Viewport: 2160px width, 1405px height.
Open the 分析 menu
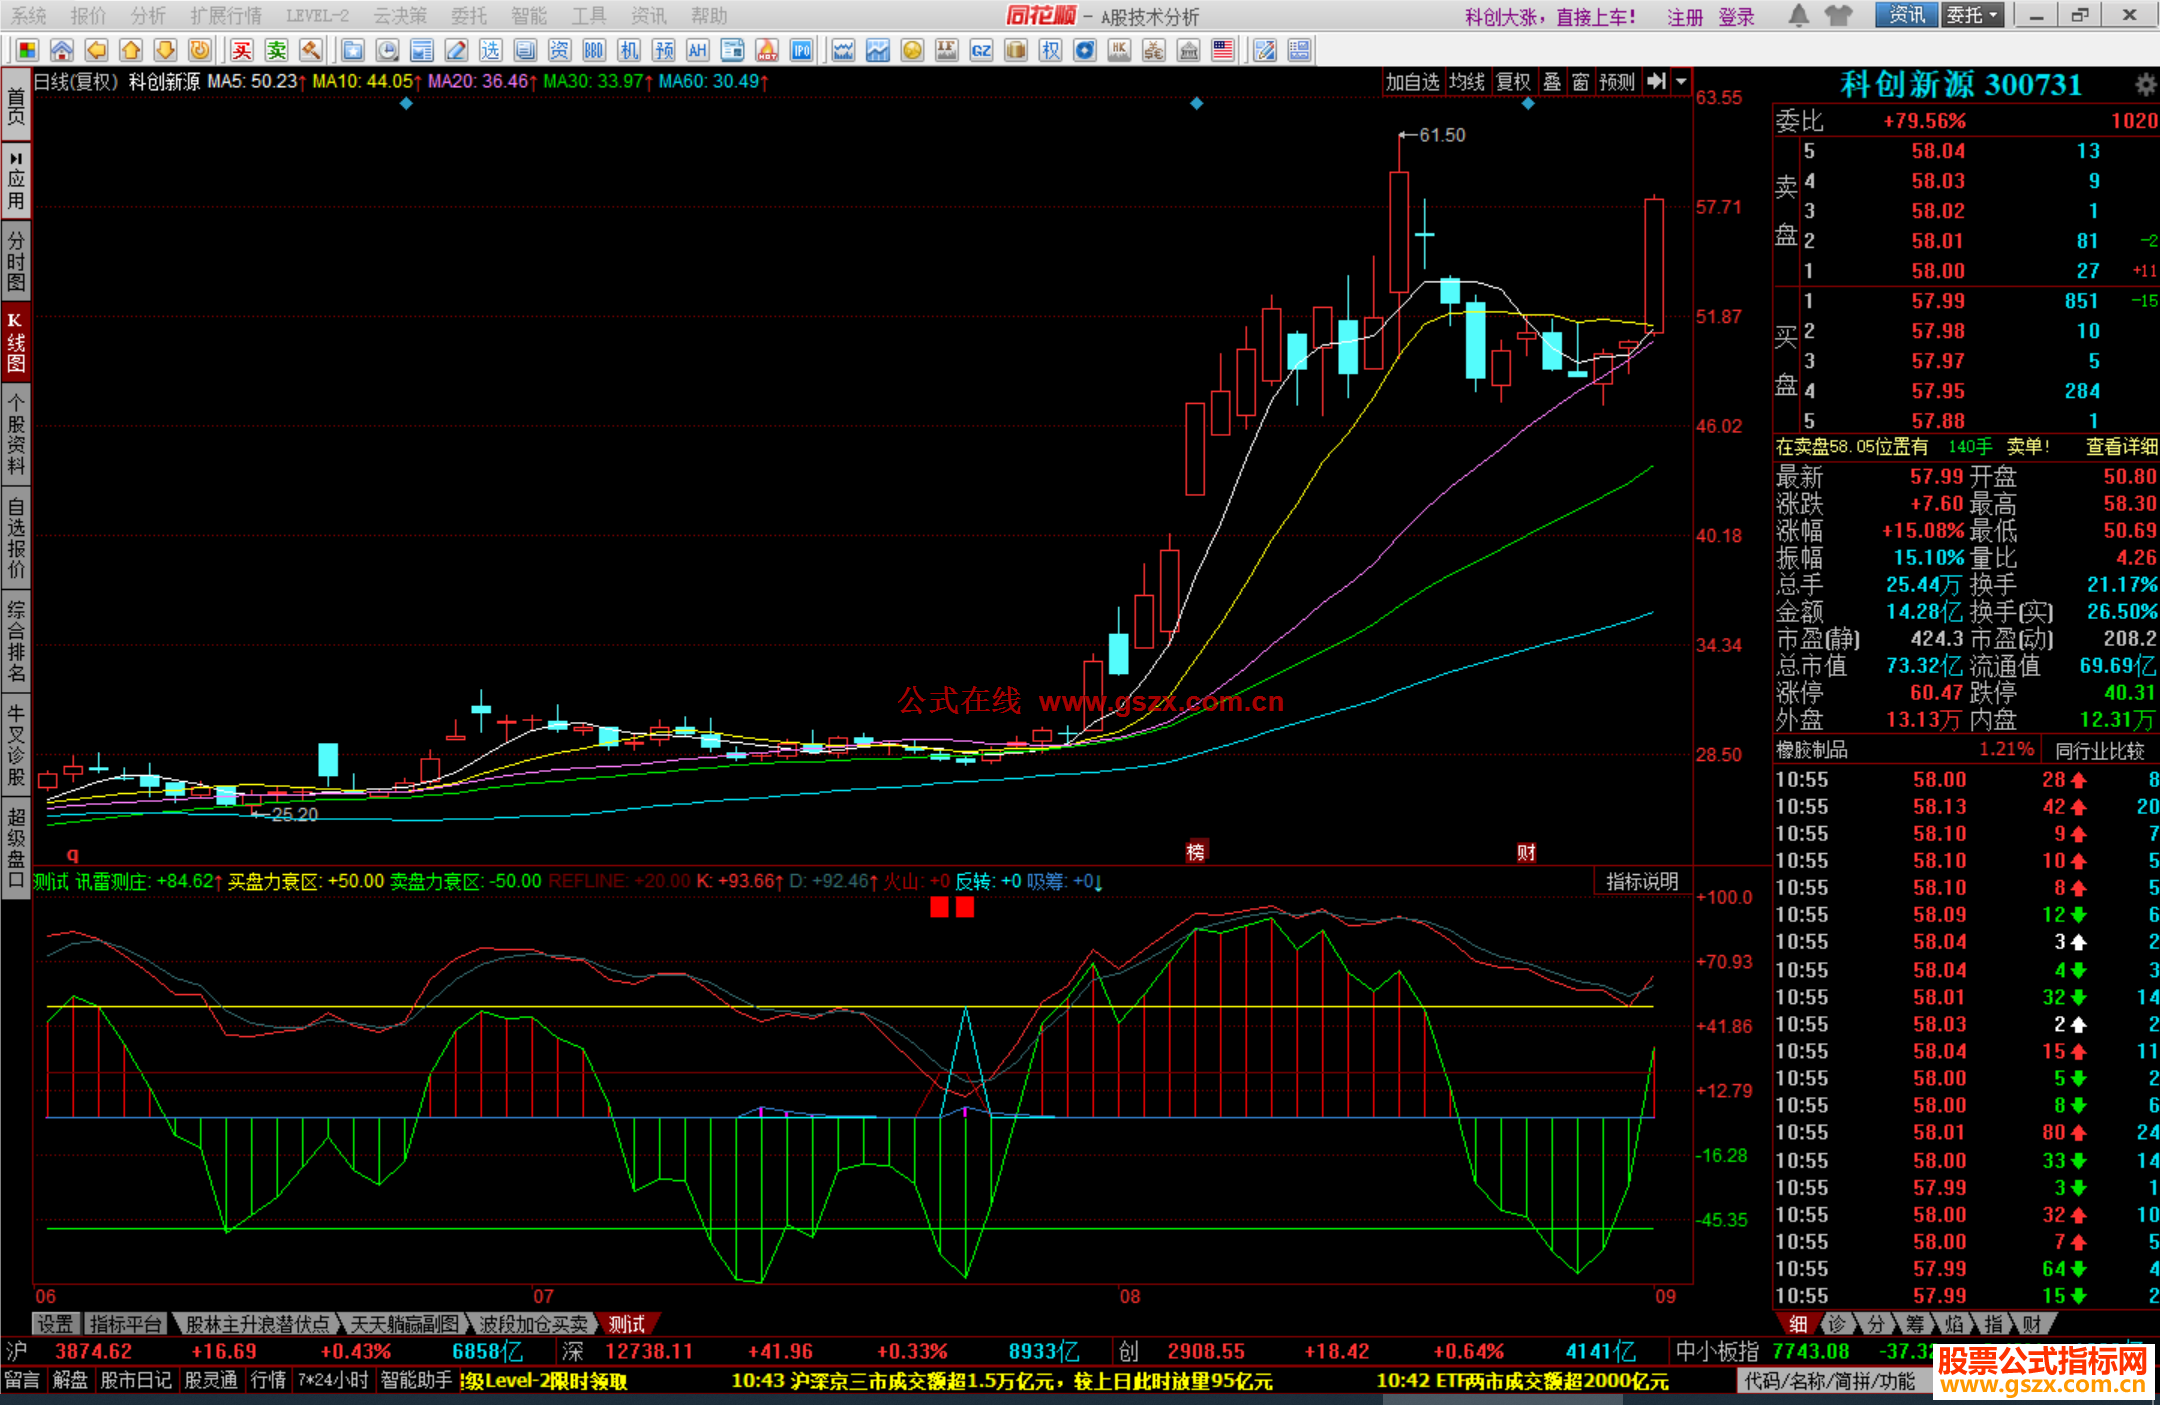(x=148, y=16)
